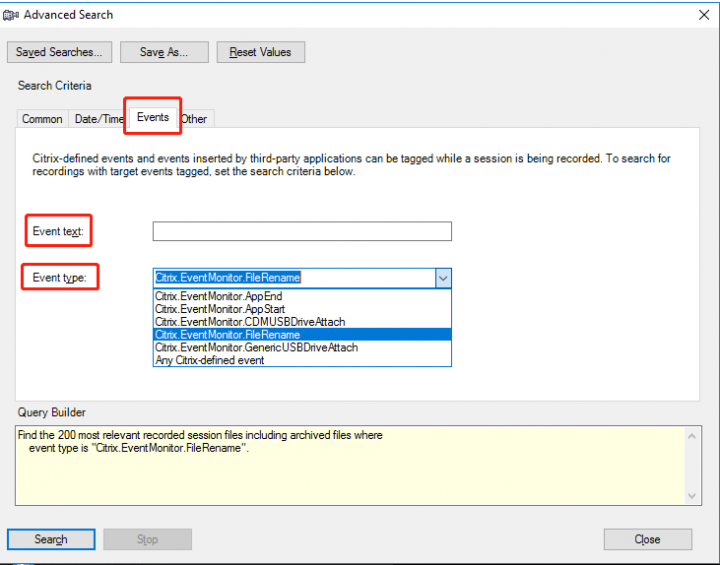Open the Saved Searches dialog
The height and width of the screenshot is (565, 720).
pyautogui.click(x=59, y=52)
